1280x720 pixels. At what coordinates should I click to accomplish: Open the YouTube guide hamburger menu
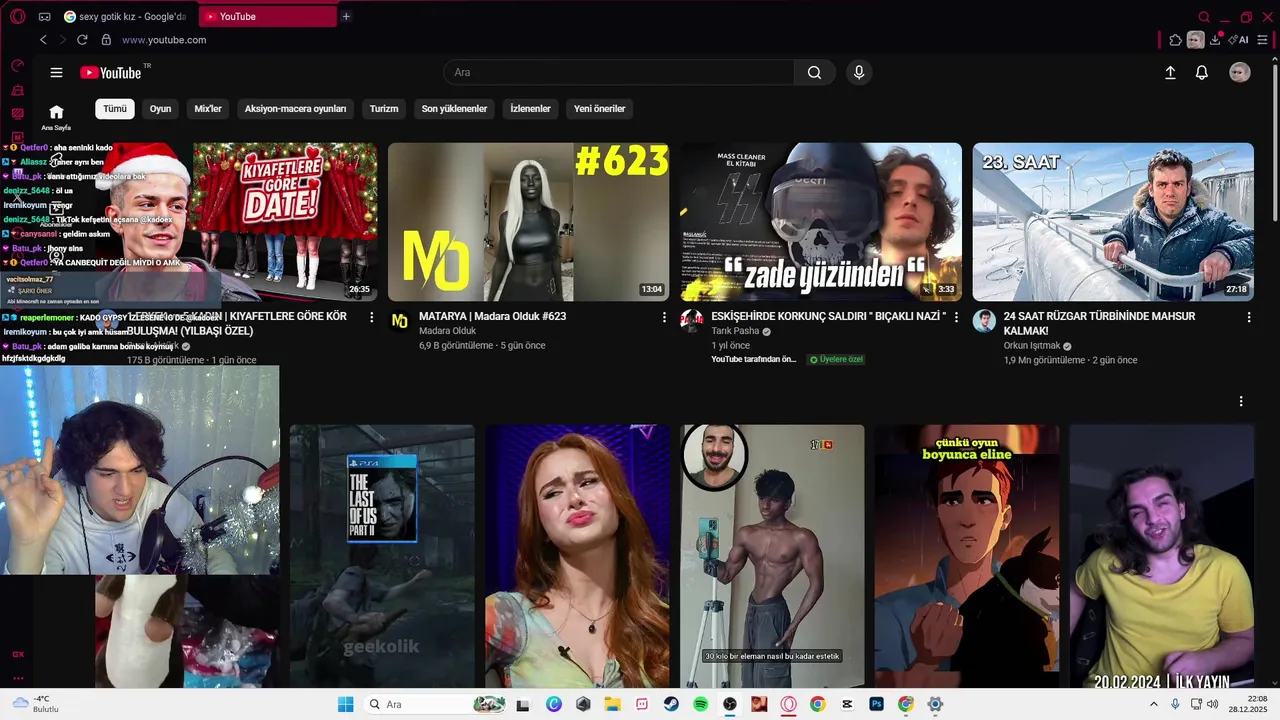pyautogui.click(x=56, y=72)
